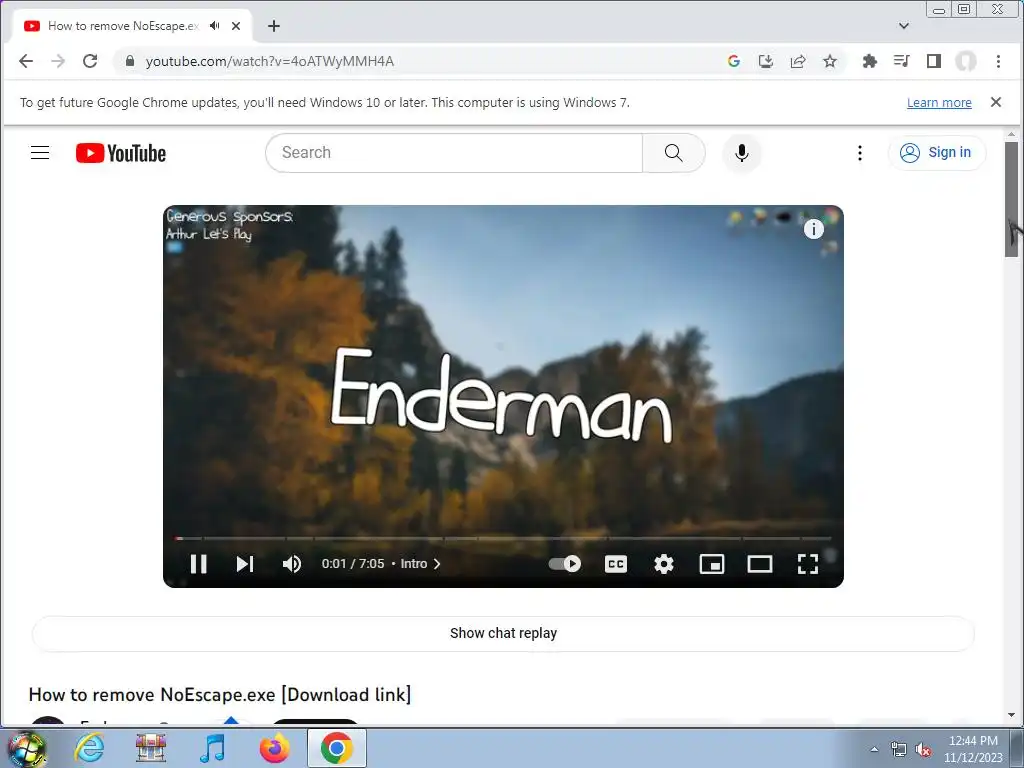Click the scrollbar down arrow

click(1011, 714)
